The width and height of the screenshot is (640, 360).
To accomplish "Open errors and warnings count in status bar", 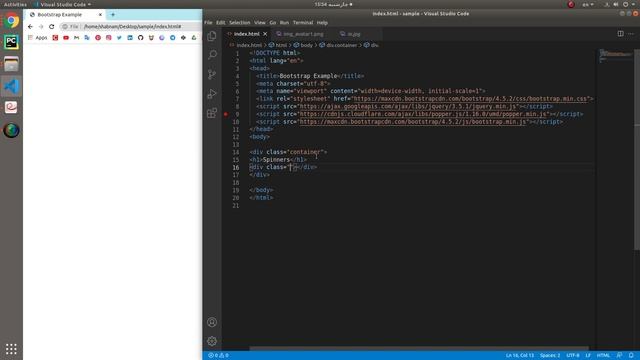I will 218,356.
